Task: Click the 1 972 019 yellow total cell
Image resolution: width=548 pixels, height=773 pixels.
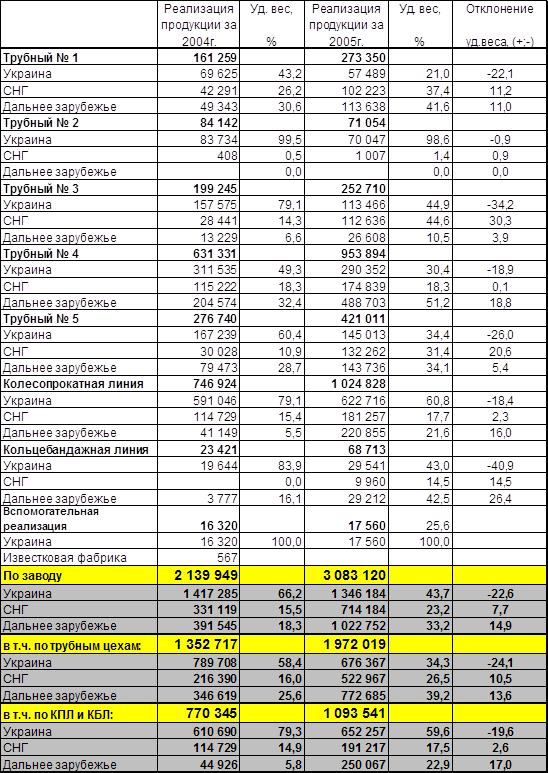Action: (x=346, y=644)
